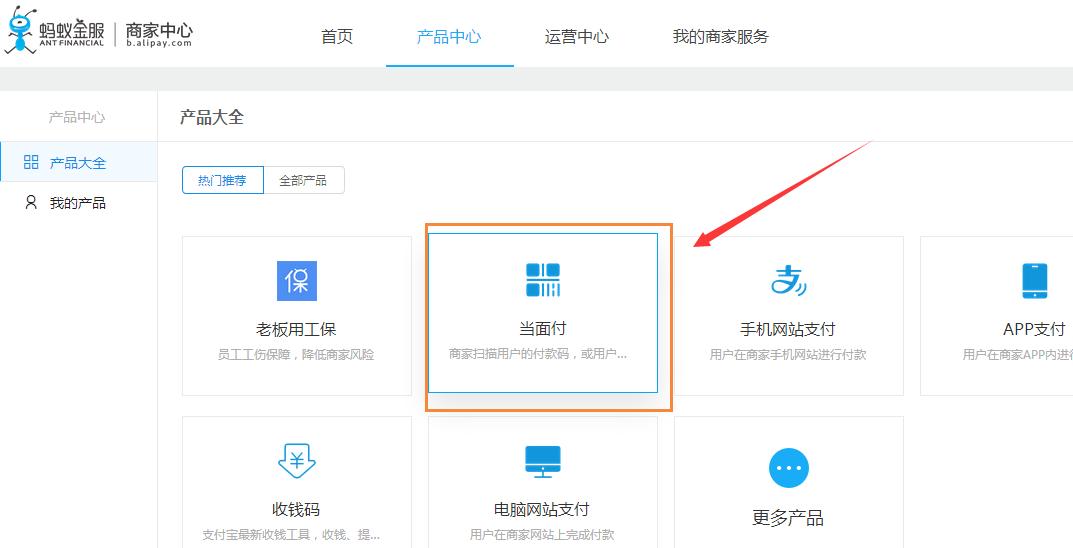Image resolution: width=1073 pixels, height=548 pixels.
Task: Click the 我的产品 person icon in sidebar
Action: [31, 203]
